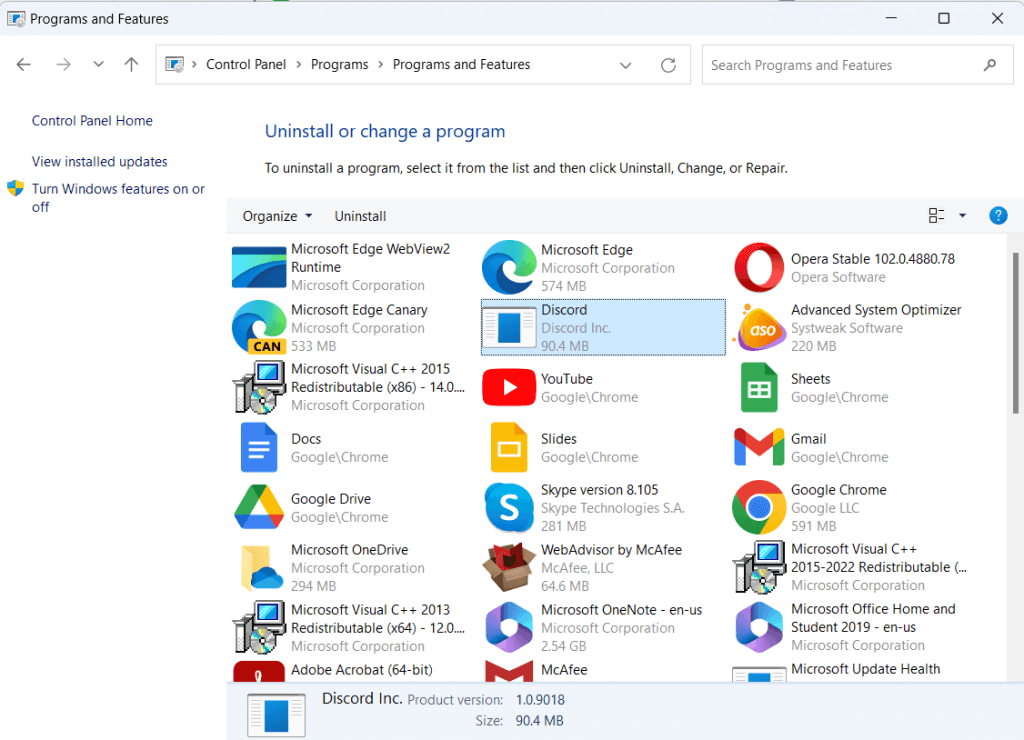Image resolution: width=1024 pixels, height=740 pixels.
Task: Click the Refresh address bar button
Action: point(668,65)
